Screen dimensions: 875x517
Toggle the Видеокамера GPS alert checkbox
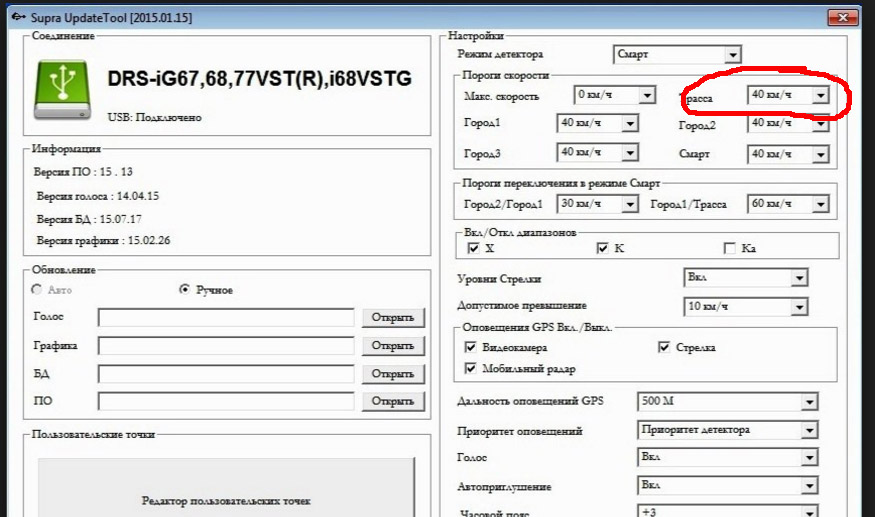pos(470,347)
